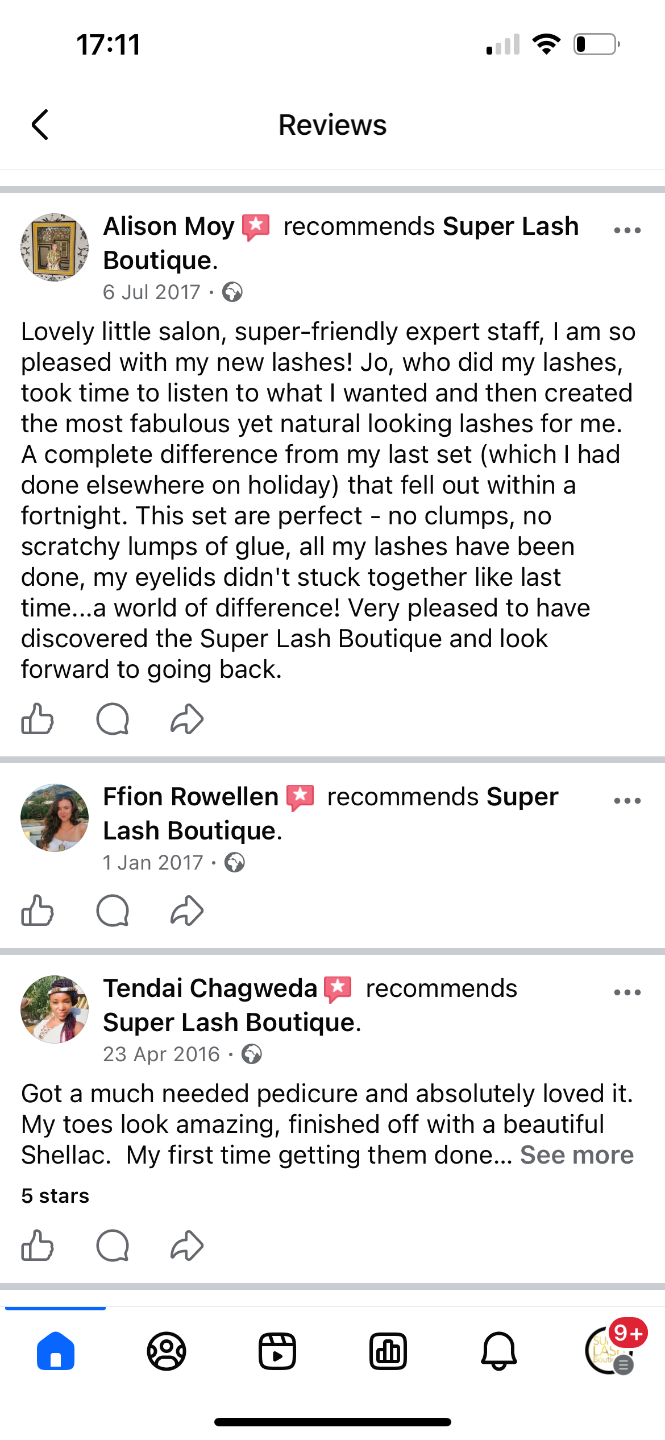Open the Reels video tab
Screen dimensions: 665x1440
coord(277,1352)
